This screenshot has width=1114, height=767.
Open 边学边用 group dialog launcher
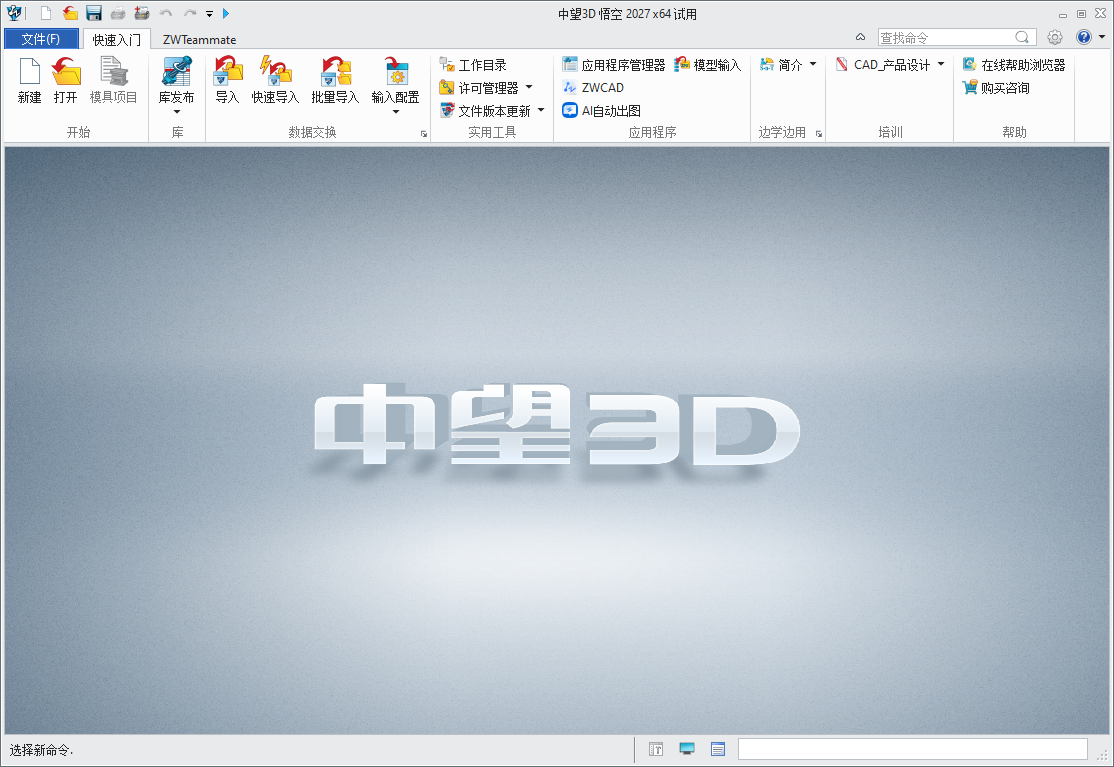818,134
